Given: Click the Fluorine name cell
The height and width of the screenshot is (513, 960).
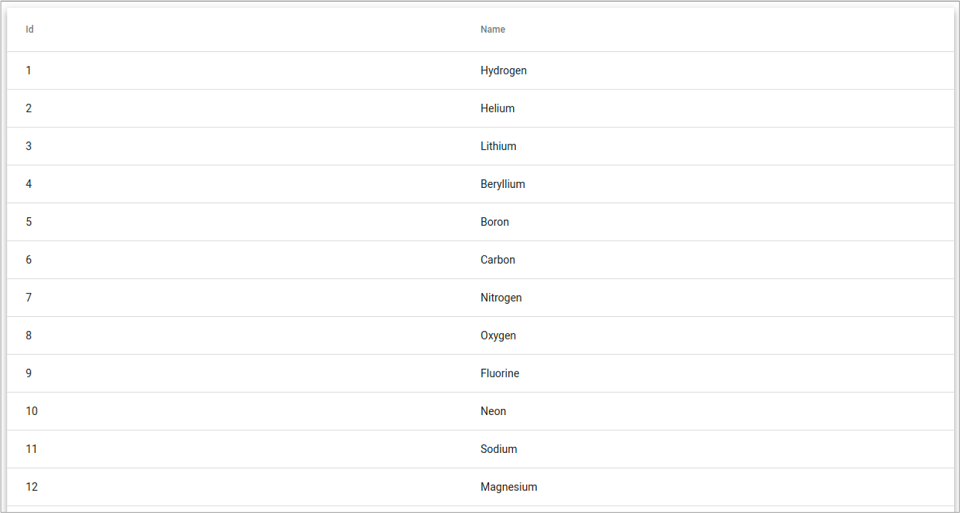Looking at the screenshot, I should coord(500,374).
